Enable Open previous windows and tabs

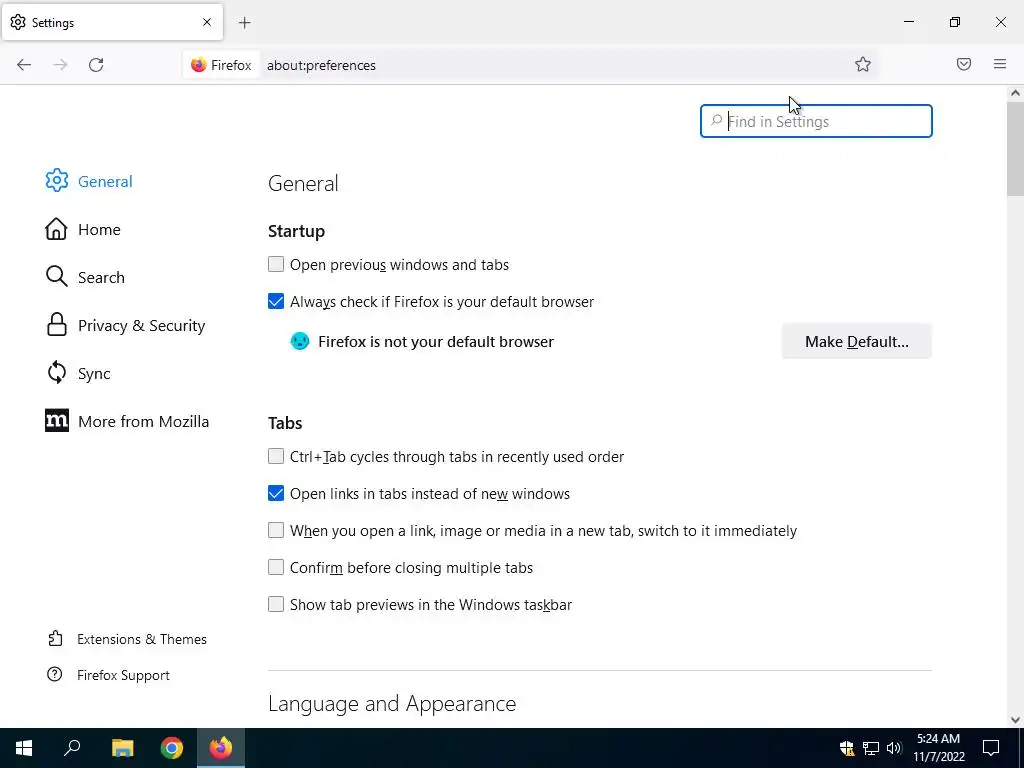click(276, 264)
